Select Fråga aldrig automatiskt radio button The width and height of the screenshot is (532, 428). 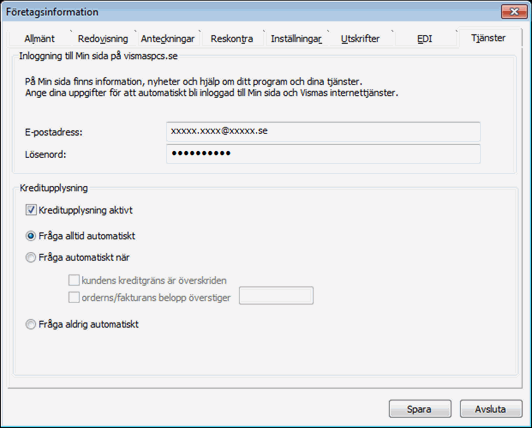click(x=31, y=324)
